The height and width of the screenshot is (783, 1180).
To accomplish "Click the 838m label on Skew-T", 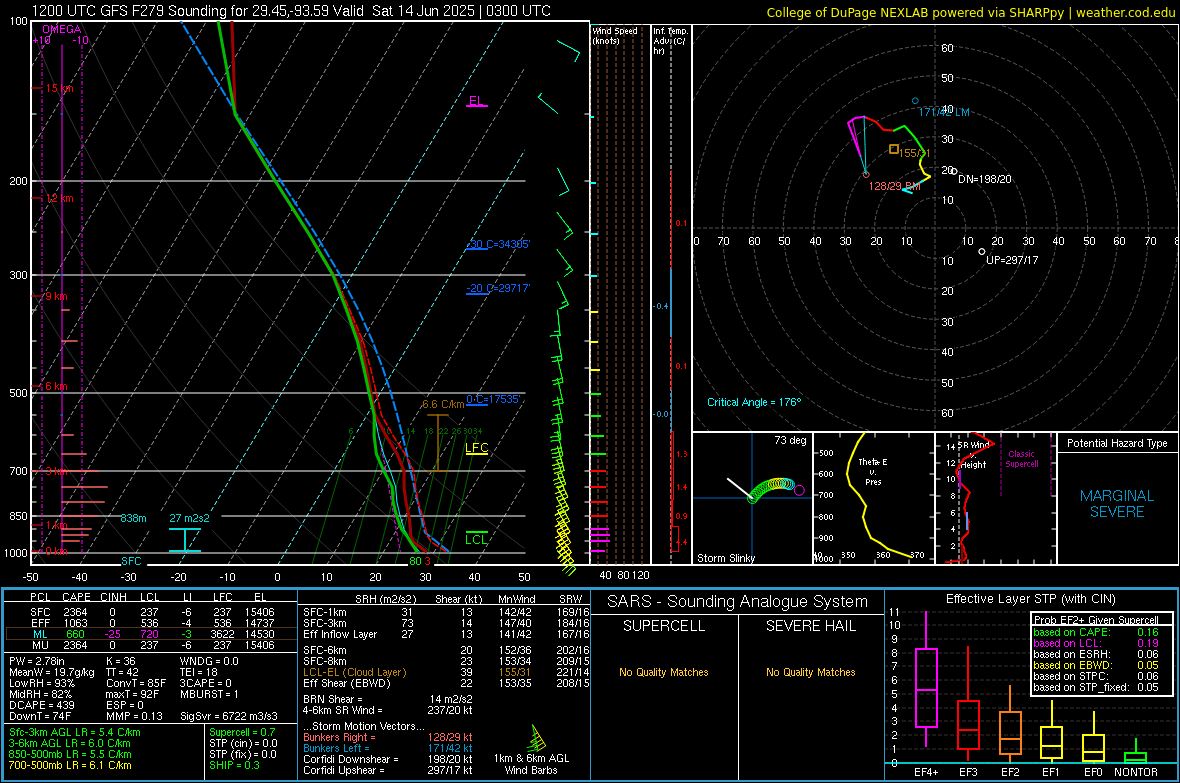I will pos(133,518).
